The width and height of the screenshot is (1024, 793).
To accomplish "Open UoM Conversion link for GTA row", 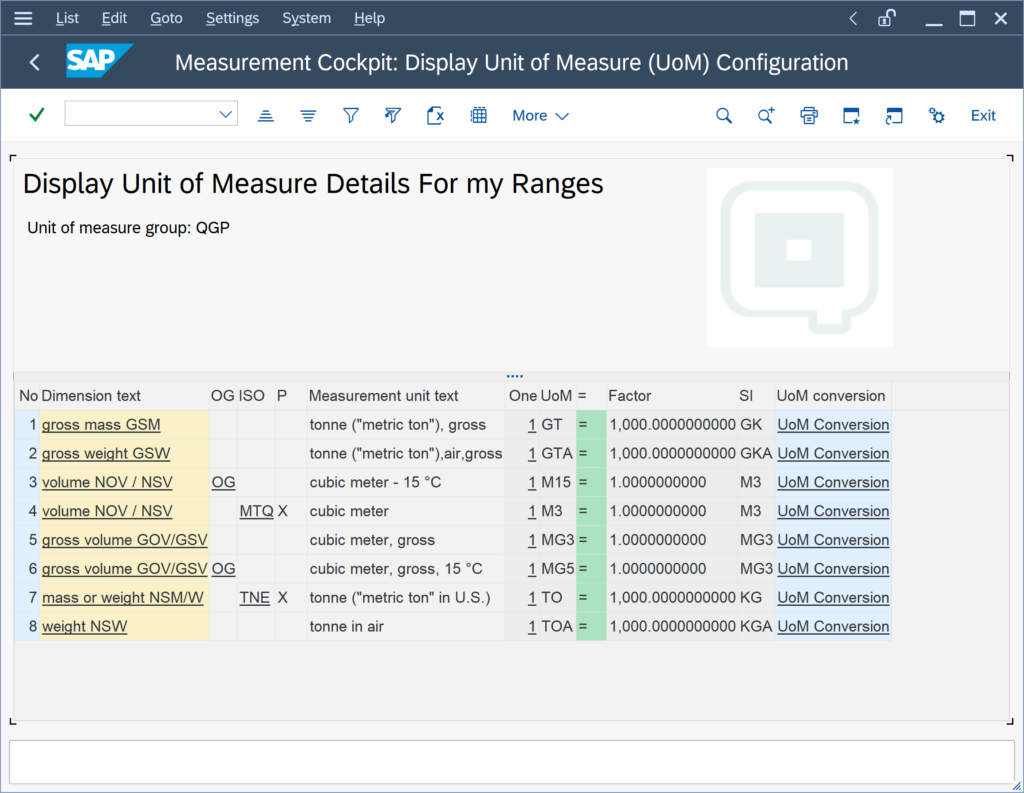I will tap(833, 453).
